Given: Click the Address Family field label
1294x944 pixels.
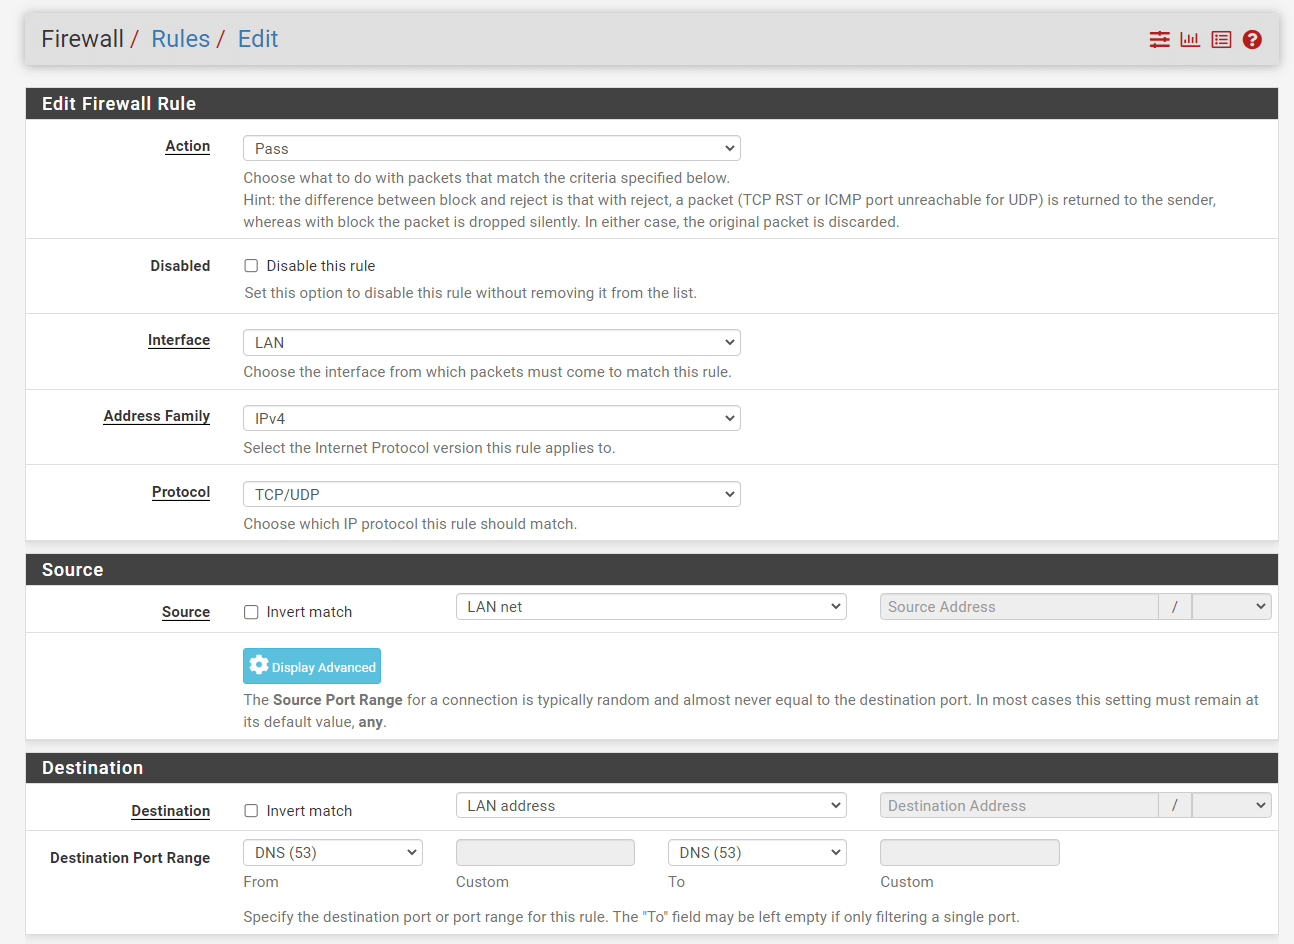Looking at the screenshot, I should click(157, 416).
